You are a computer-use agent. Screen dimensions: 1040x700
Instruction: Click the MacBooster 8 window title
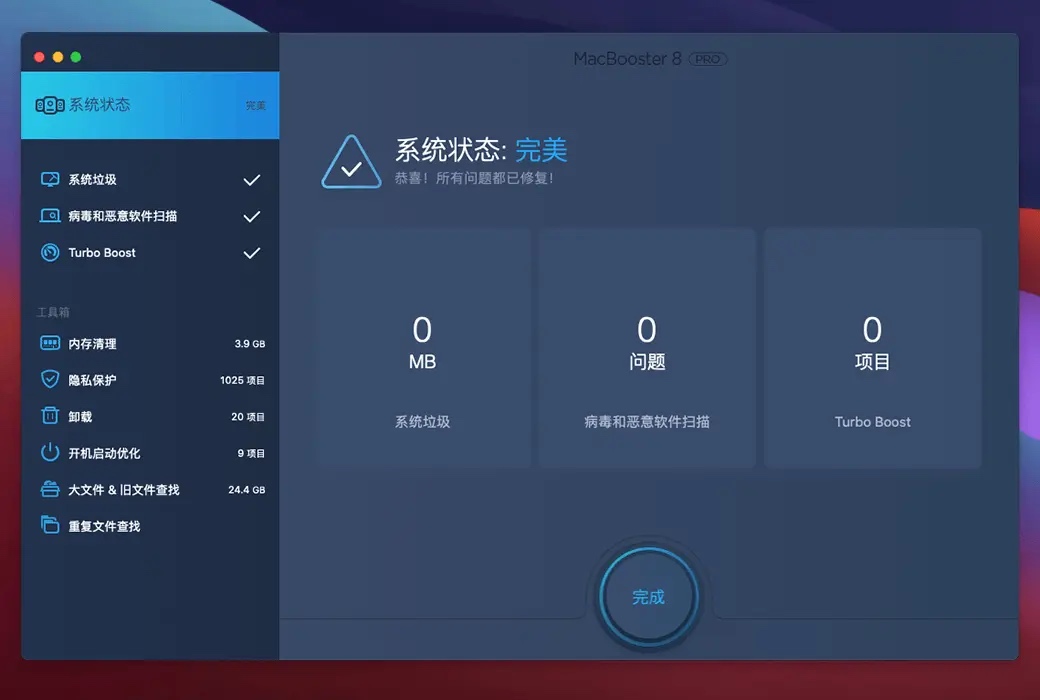coord(627,59)
